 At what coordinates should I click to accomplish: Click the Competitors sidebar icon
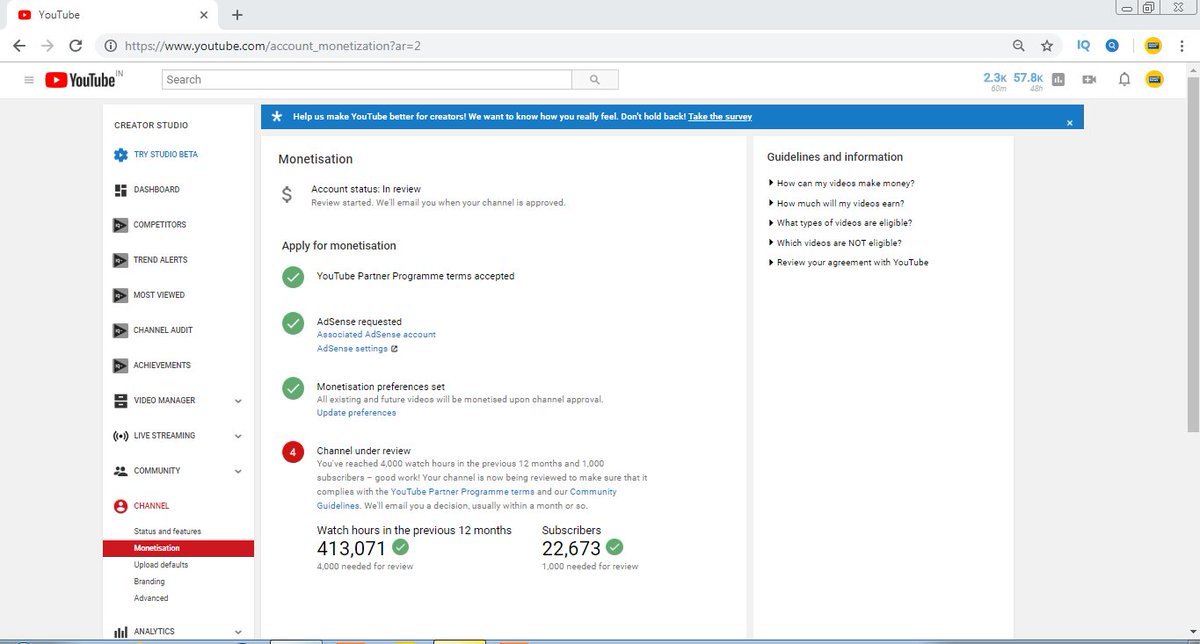pos(120,225)
